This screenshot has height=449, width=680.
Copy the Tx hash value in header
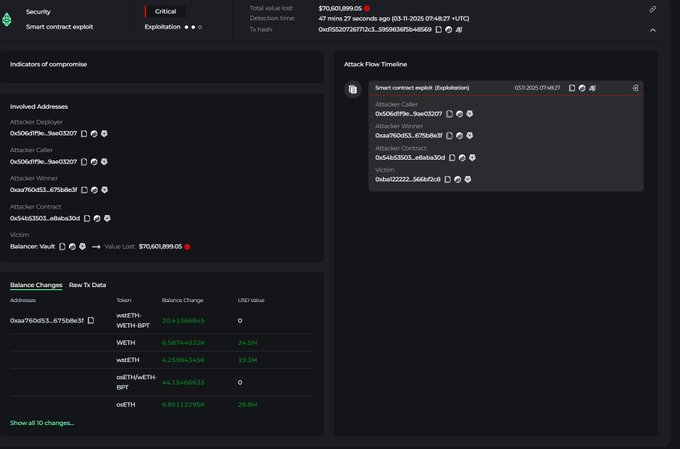(x=438, y=29)
